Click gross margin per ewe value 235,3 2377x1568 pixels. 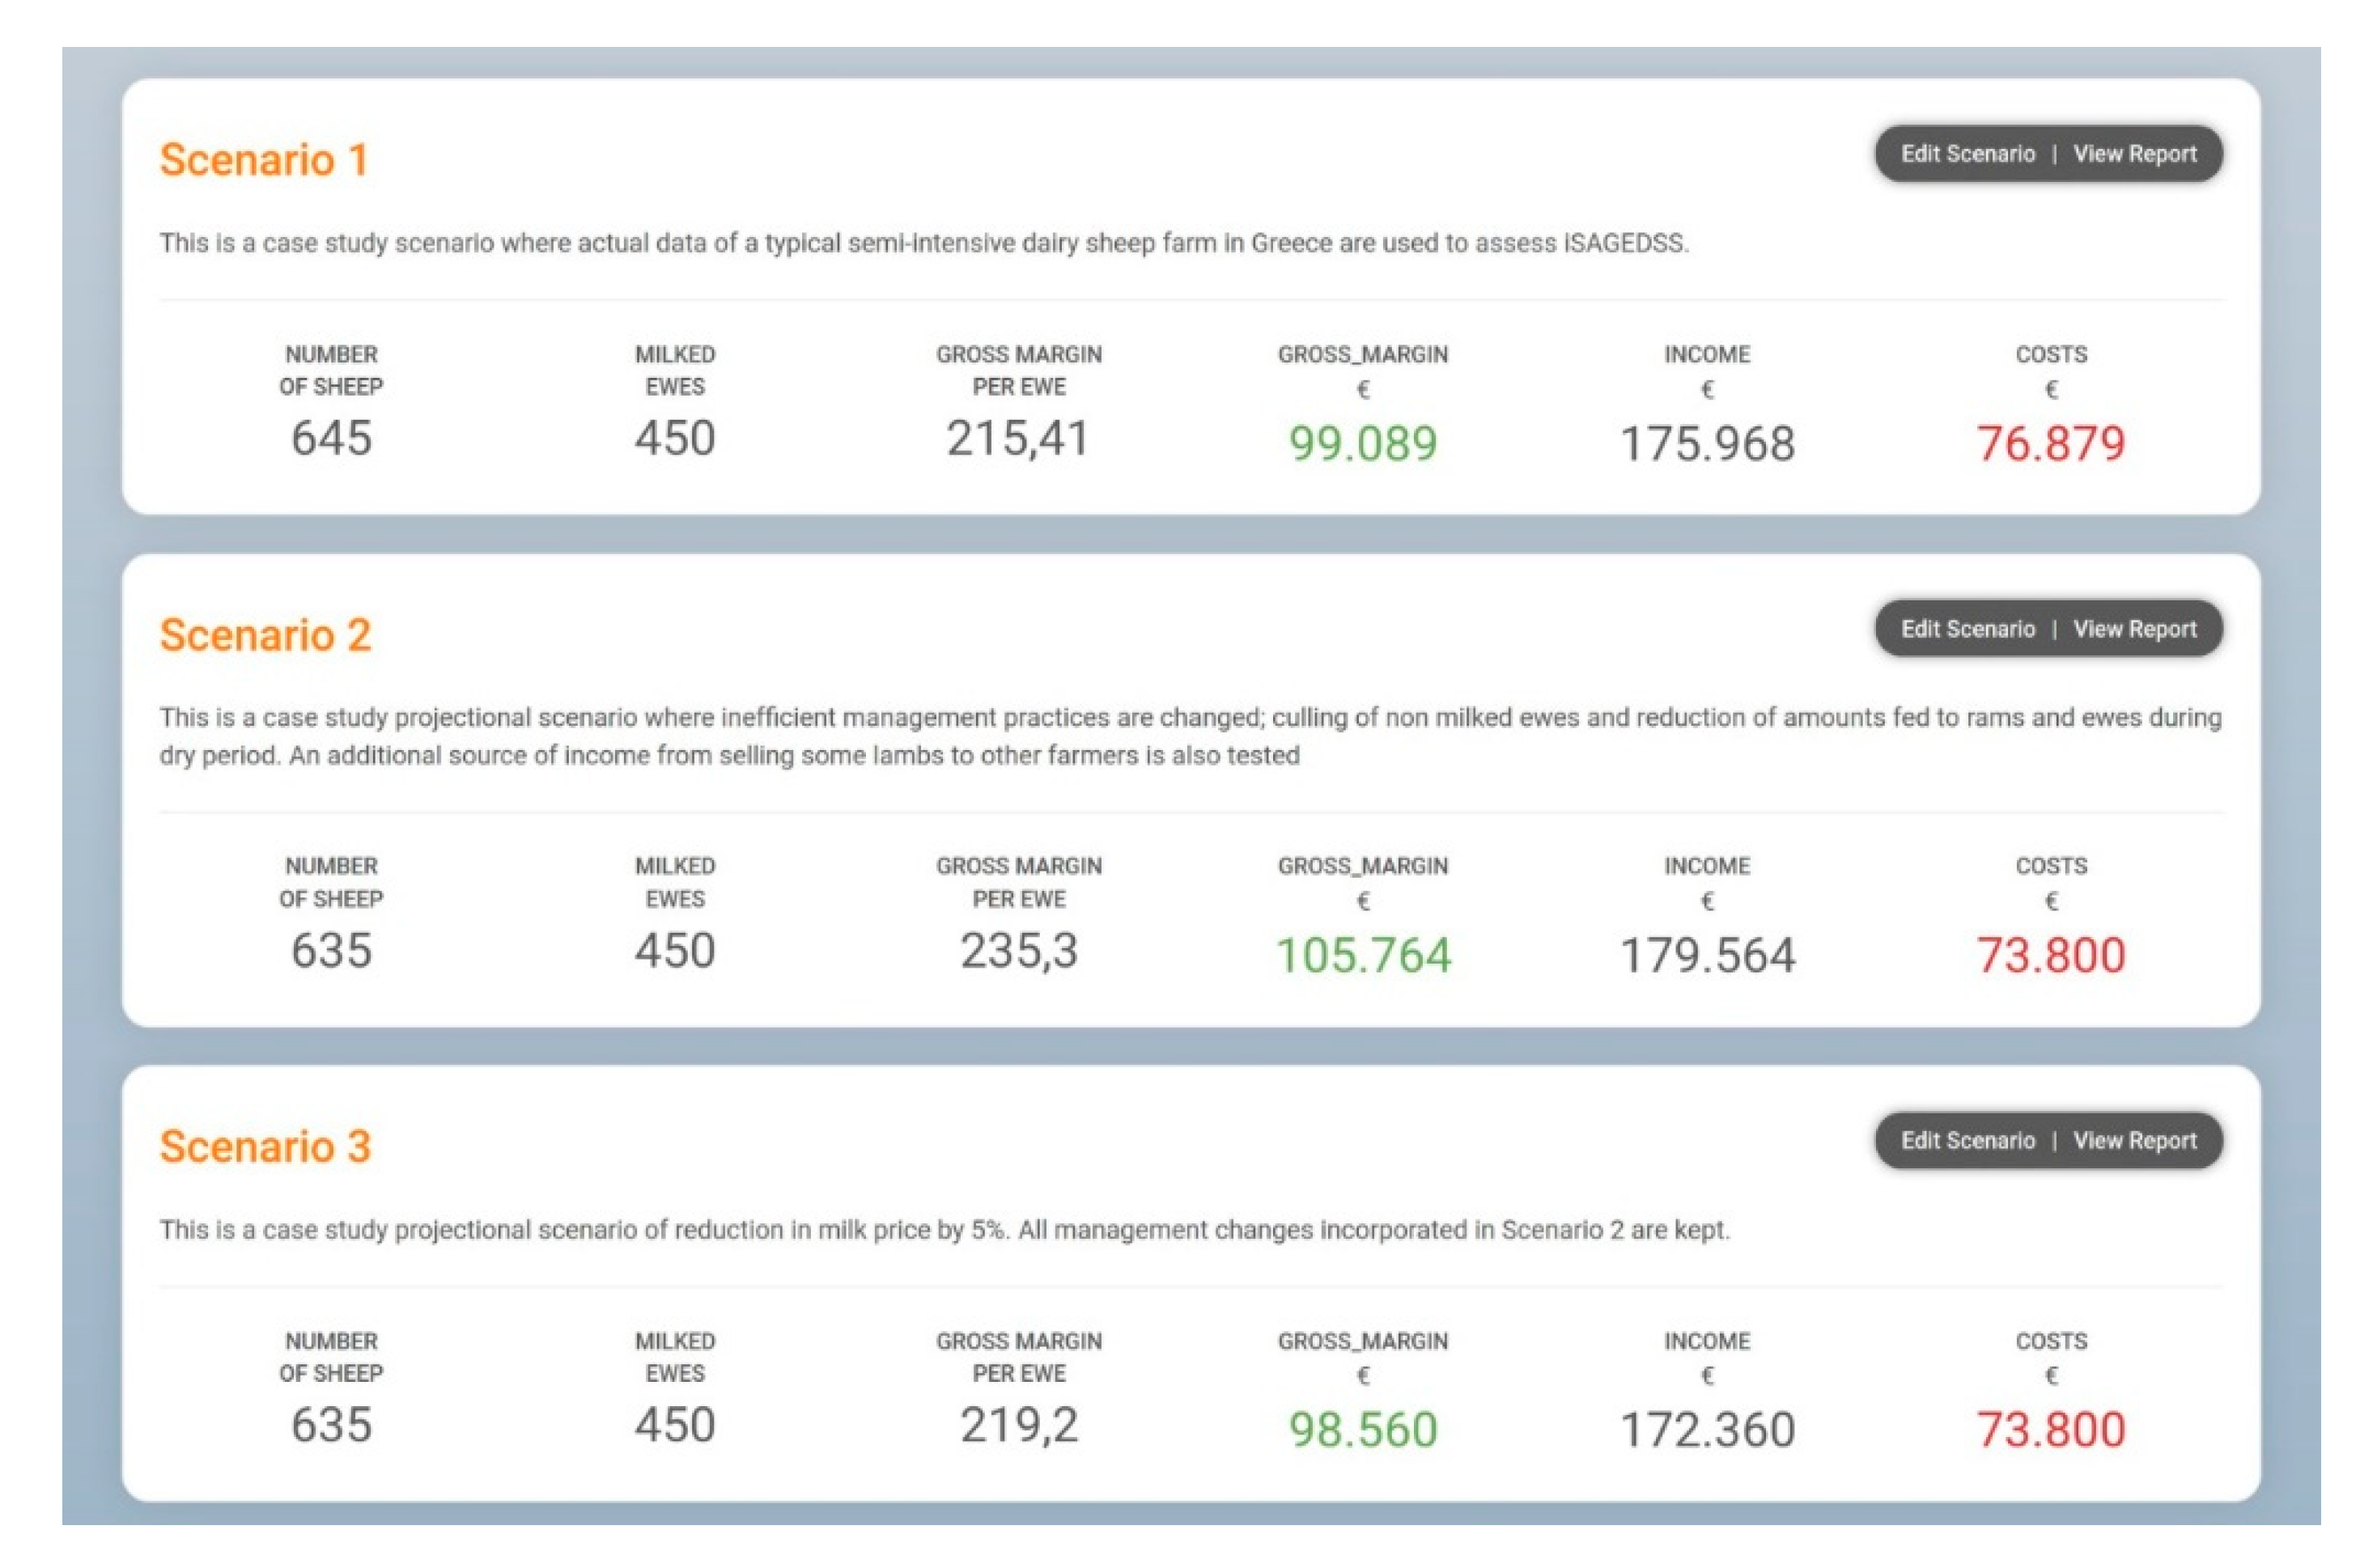[x=1019, y=951]
